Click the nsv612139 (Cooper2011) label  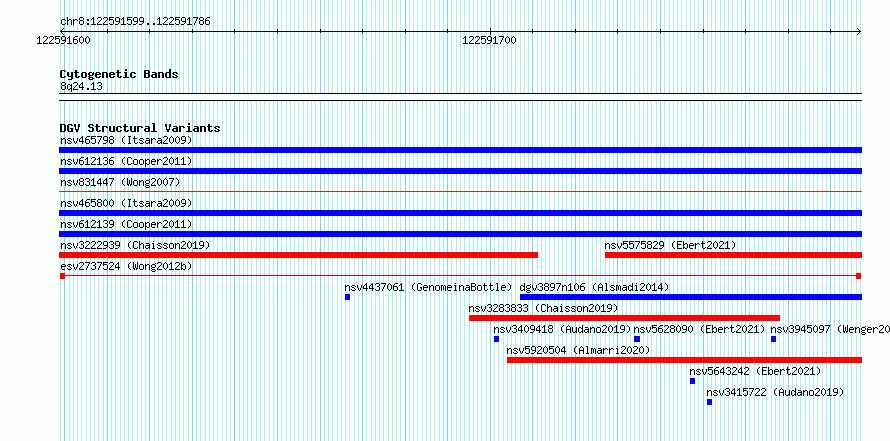126,224
